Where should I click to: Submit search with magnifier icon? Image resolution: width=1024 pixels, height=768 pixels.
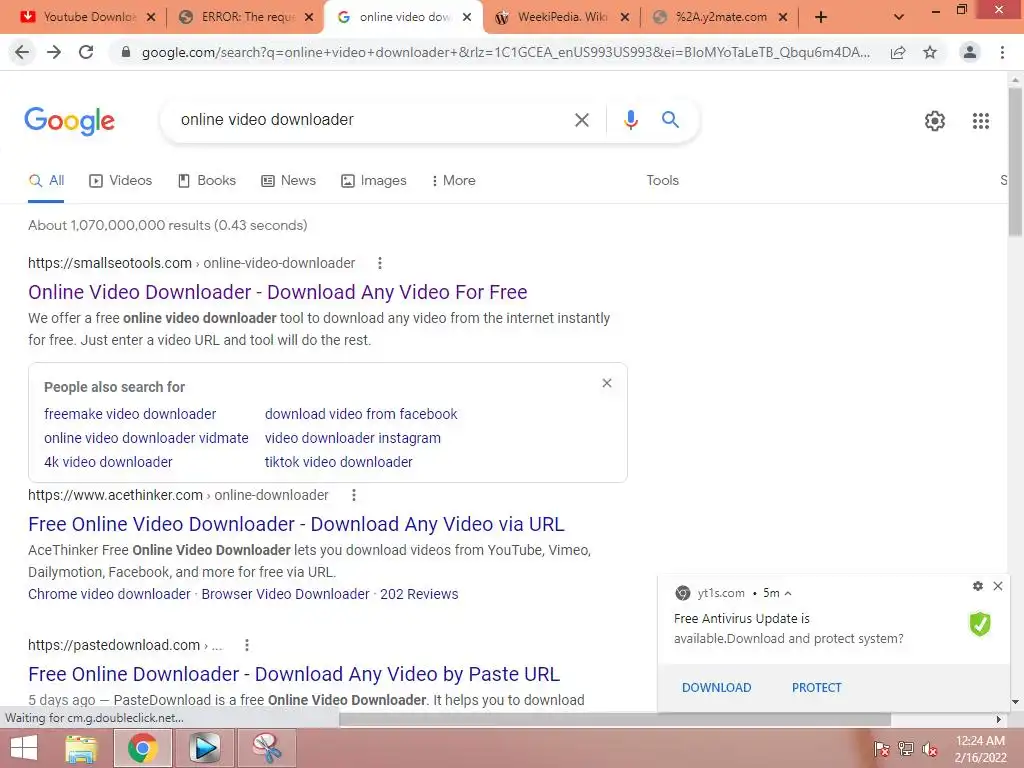pos(670,120)
